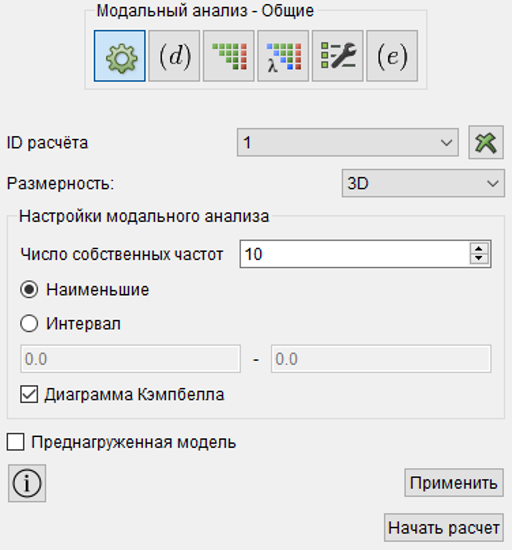Enable Преднагруженная модель checkbox

point(15,442)
